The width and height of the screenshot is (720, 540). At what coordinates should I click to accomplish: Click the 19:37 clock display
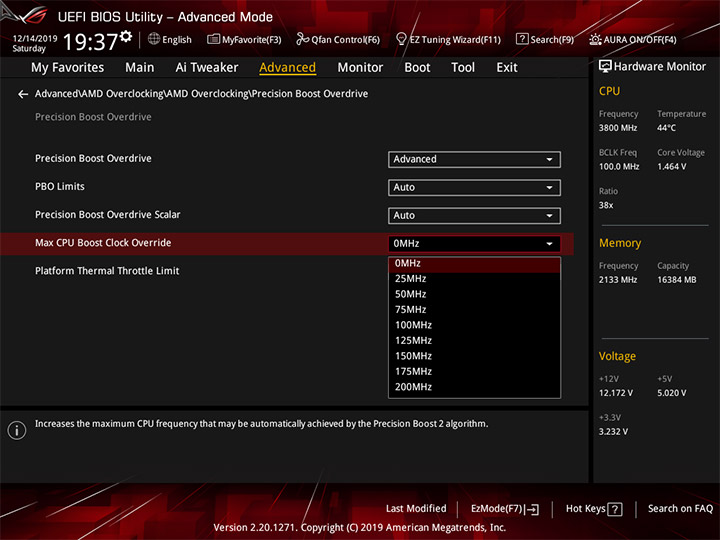click(90, 42)
